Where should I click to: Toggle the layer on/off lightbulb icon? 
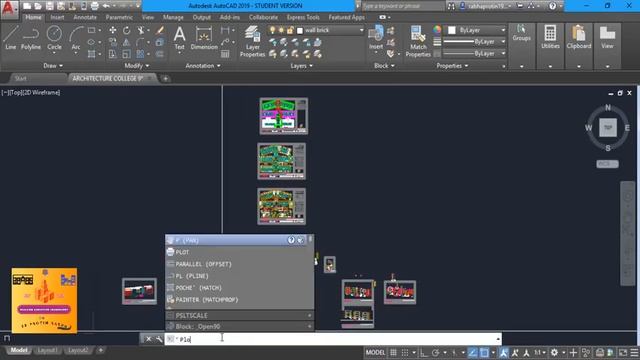point(273,30)
